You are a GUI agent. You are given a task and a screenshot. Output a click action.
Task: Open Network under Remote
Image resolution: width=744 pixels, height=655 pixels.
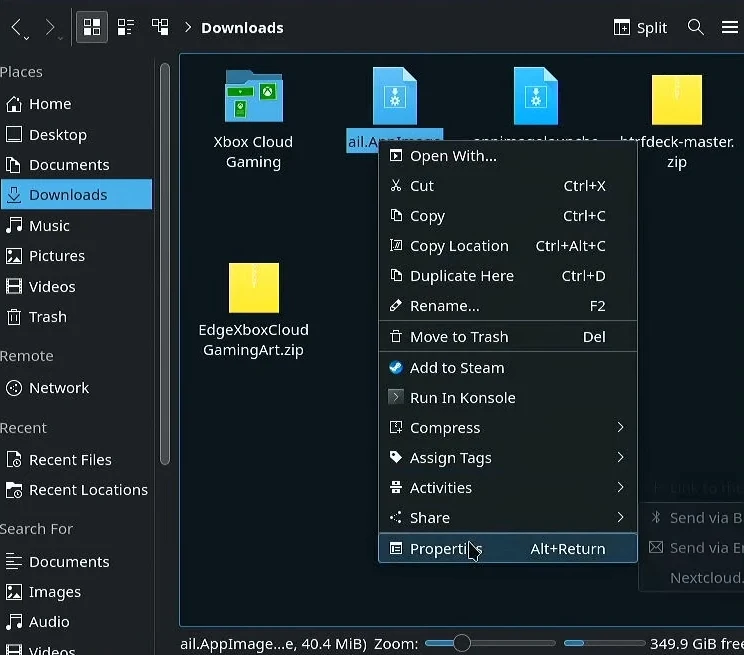click(76, 388)
